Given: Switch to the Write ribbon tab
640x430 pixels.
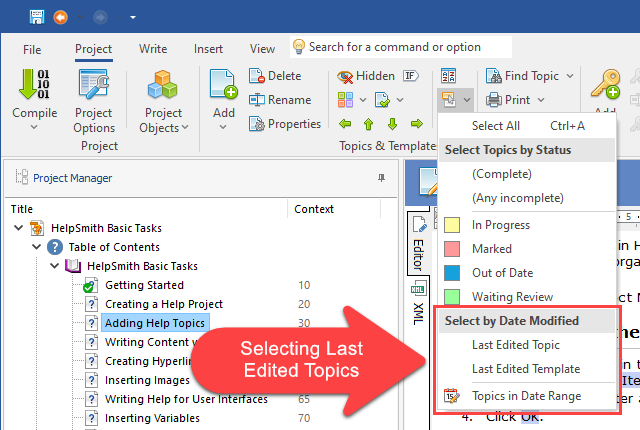Looking at the screenshot, I should [153, 49].
